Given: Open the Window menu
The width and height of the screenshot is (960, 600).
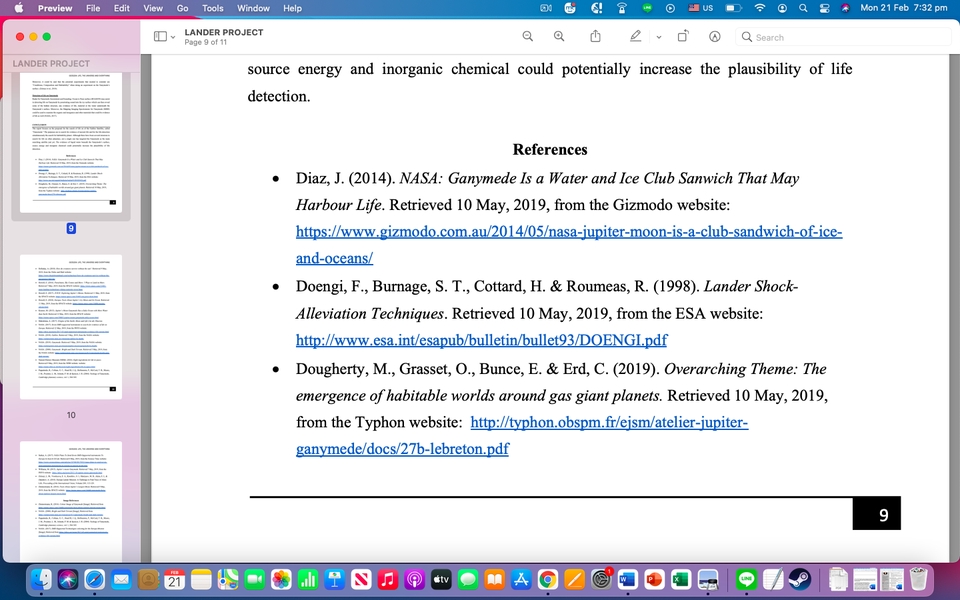Looking at the screenshot, I should (x=253, y=8).
